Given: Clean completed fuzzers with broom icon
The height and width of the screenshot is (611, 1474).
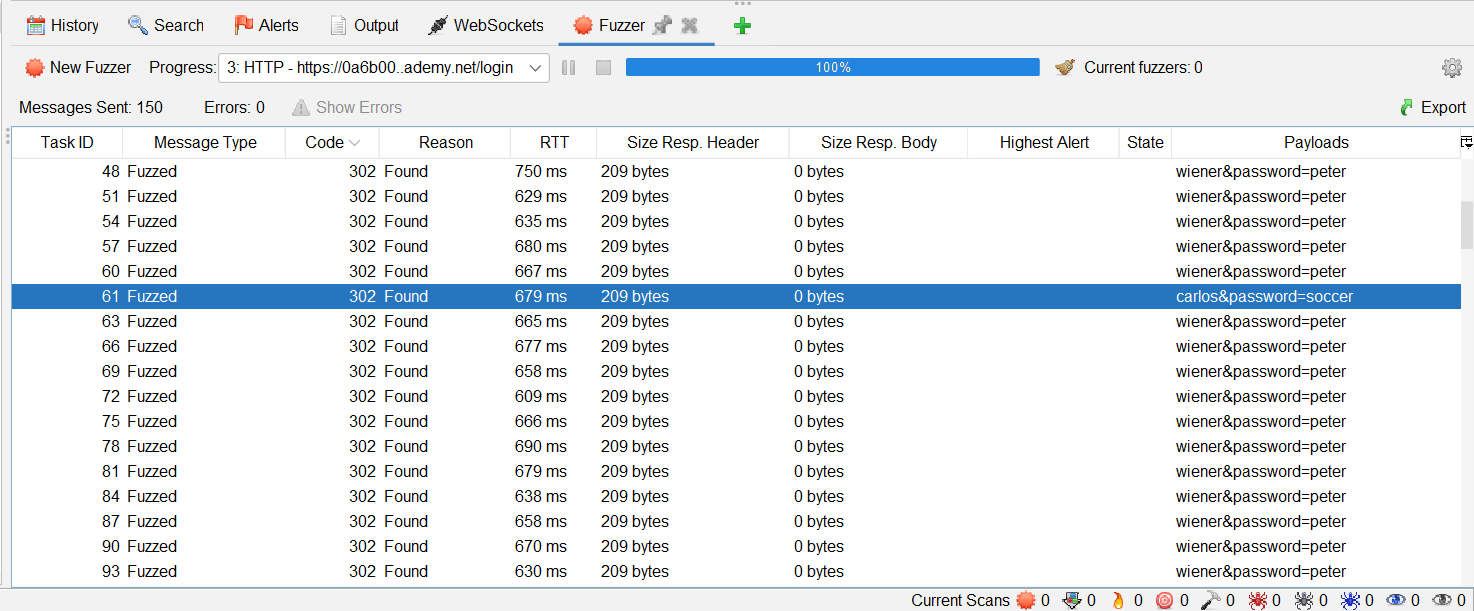Looking at the screenshot, I should (x=1066, y=68).
